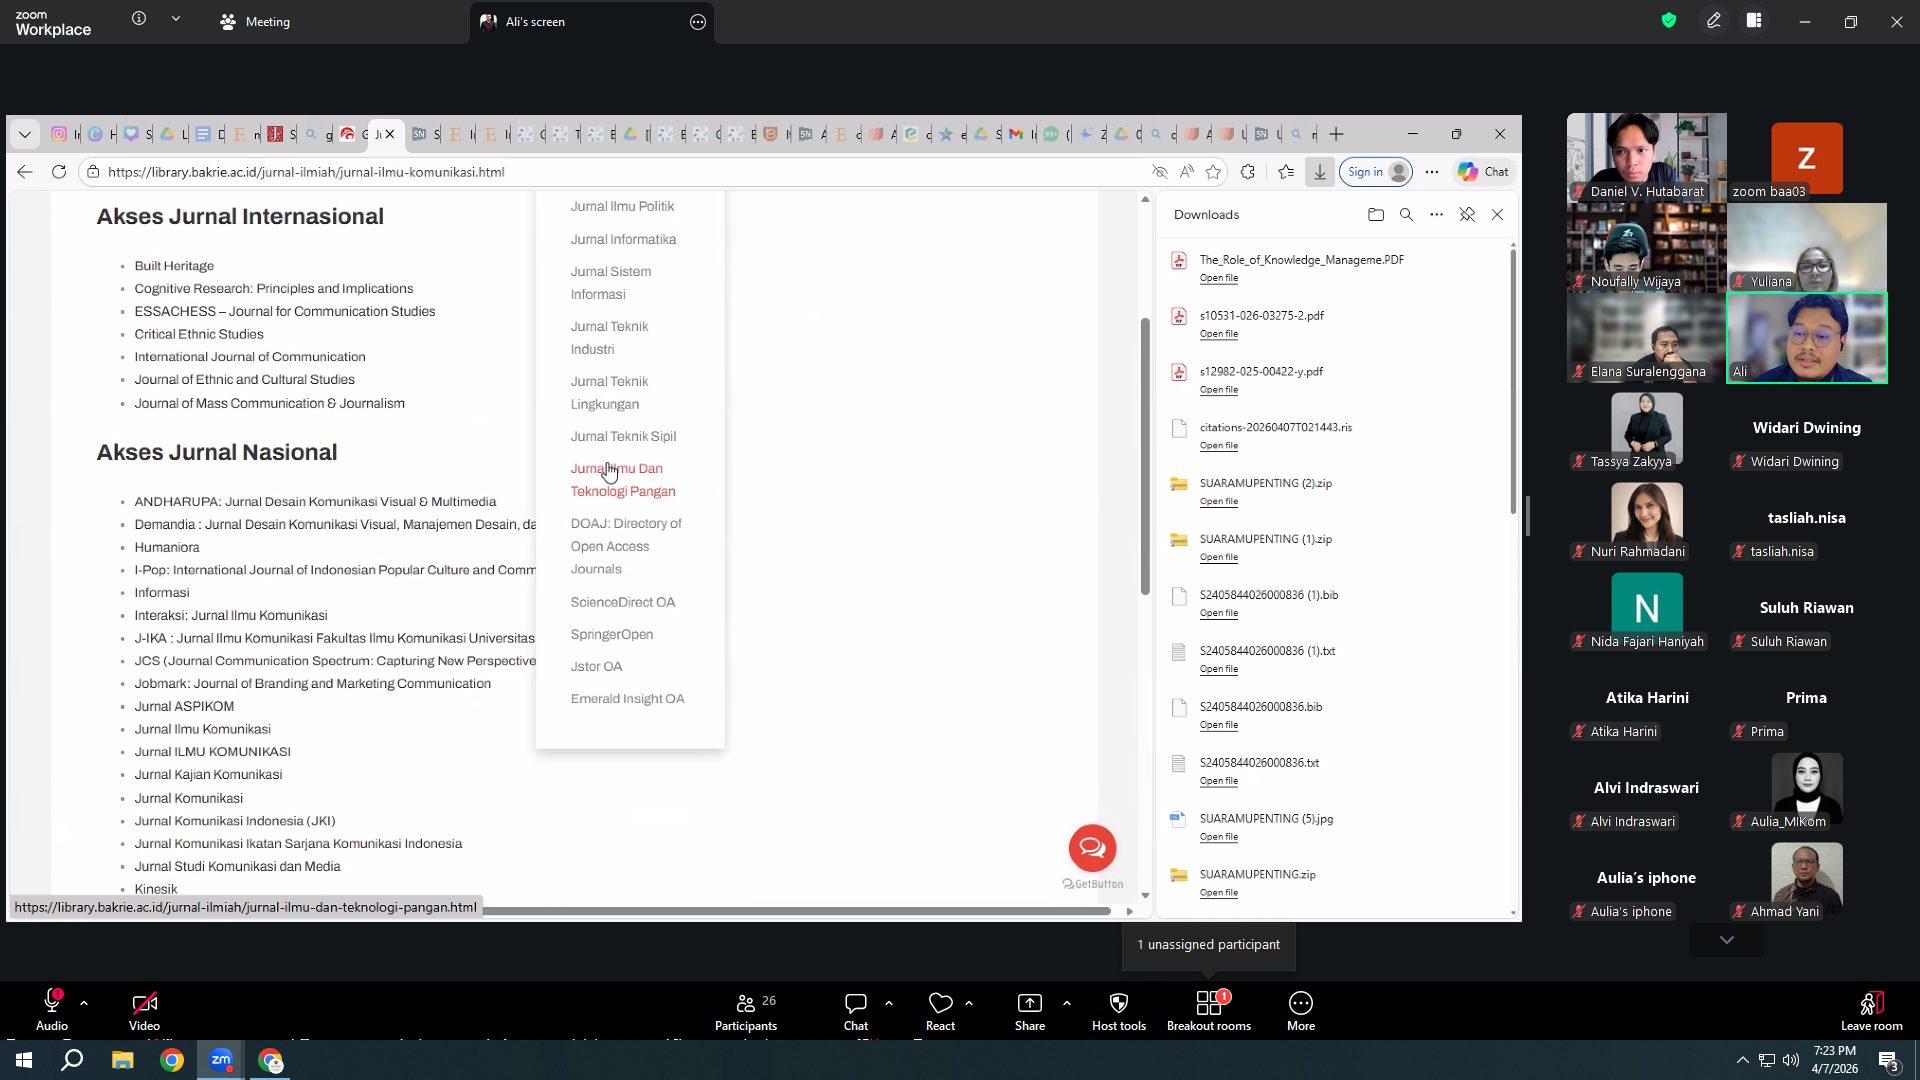Select Emerald Insight OA menu item

[627, 699]
